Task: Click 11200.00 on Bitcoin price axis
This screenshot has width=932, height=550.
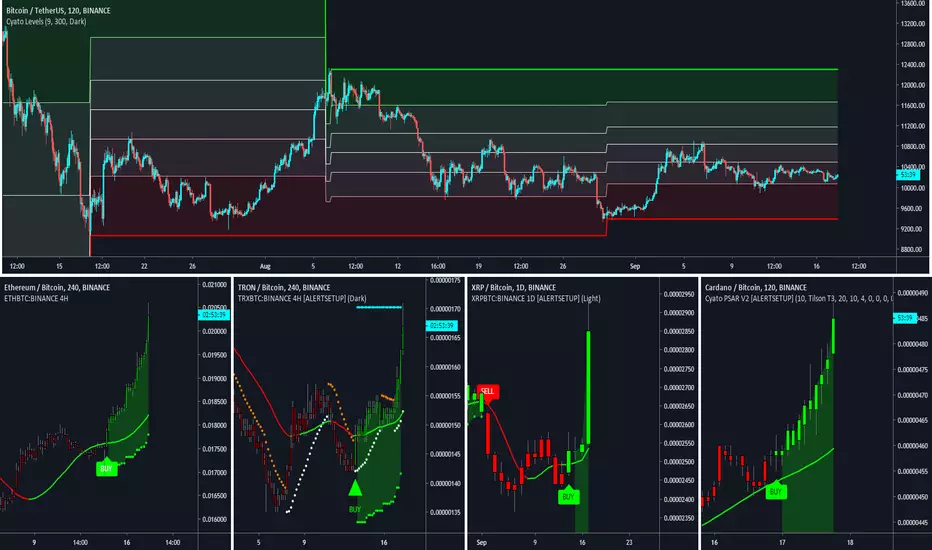Action: pos(912,126)
